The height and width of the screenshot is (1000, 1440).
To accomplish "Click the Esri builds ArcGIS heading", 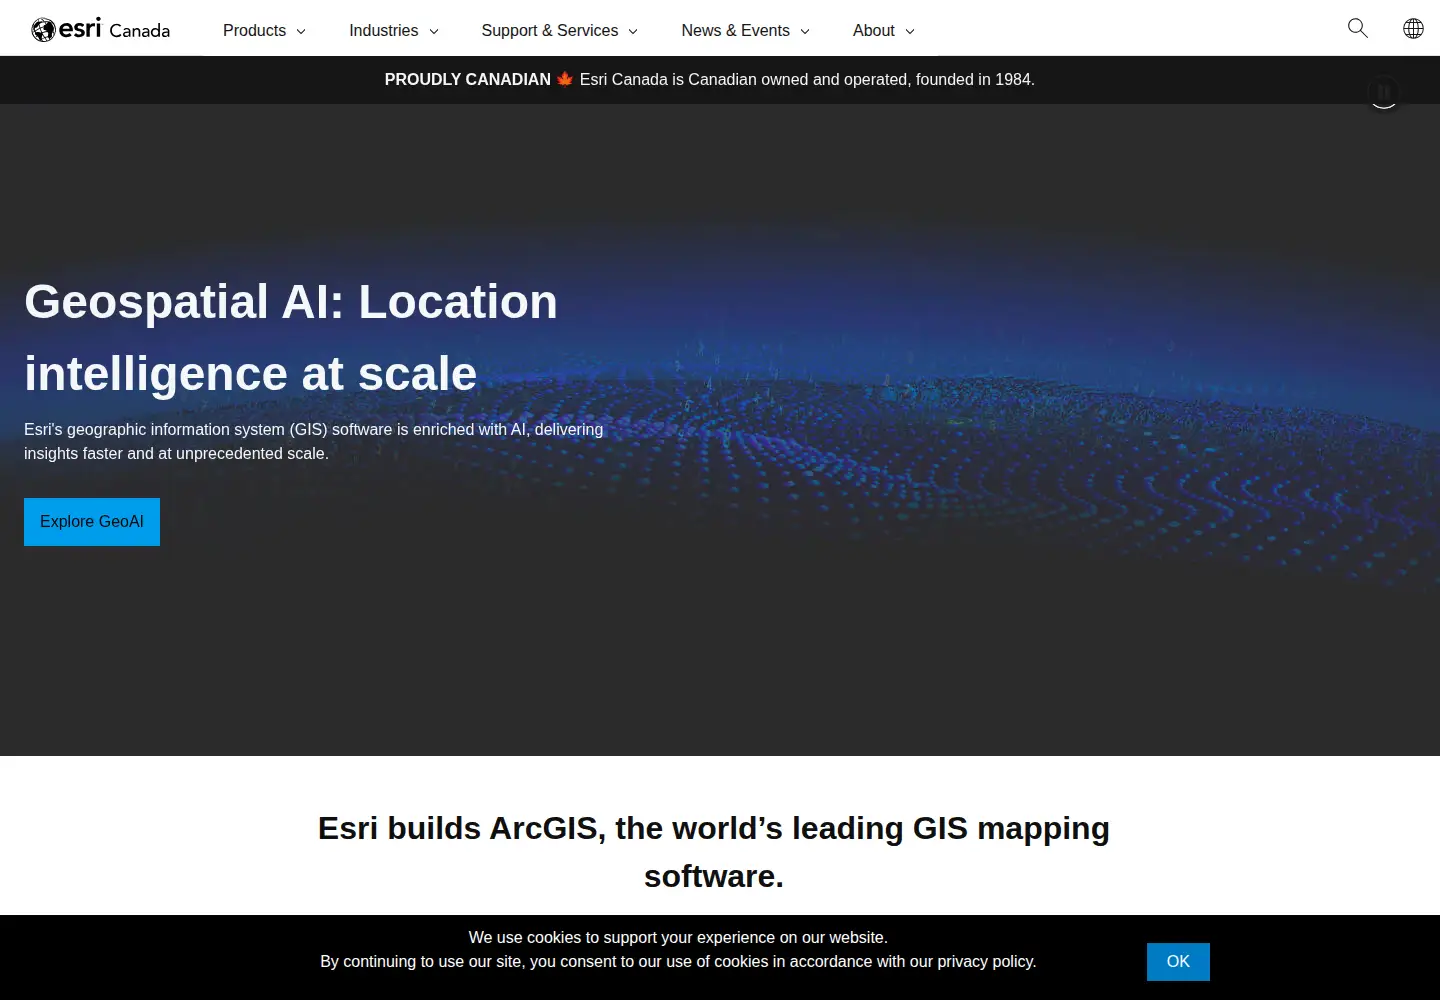I will tap(714, 852).
